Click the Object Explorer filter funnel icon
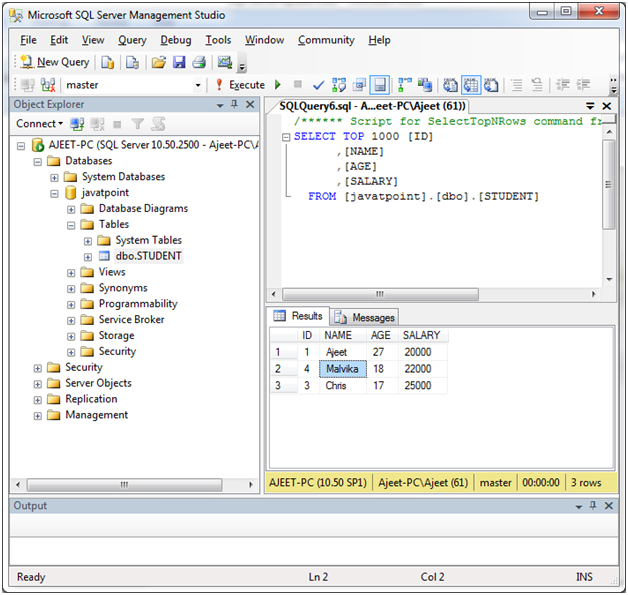The height and width of the screenshot is (595, 628). 137,124
